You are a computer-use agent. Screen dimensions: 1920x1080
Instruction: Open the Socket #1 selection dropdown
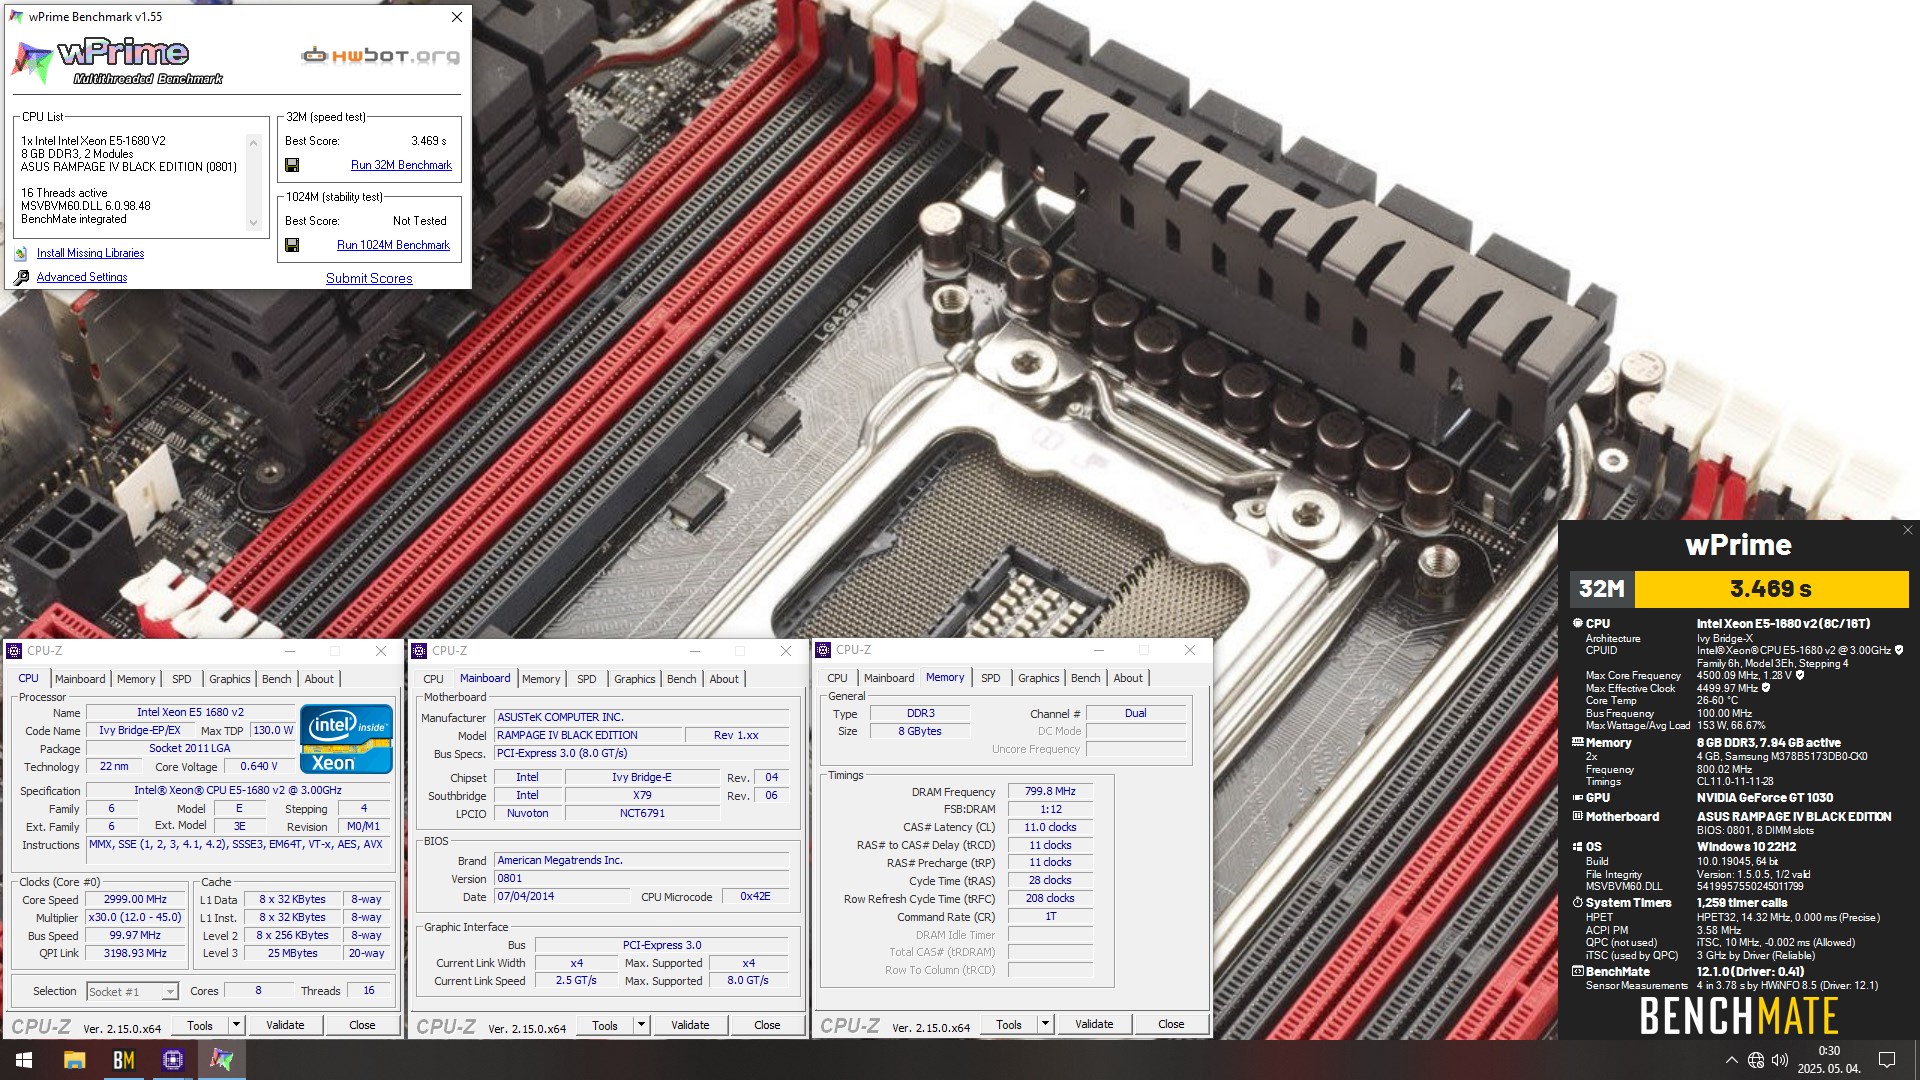(169, 992)
